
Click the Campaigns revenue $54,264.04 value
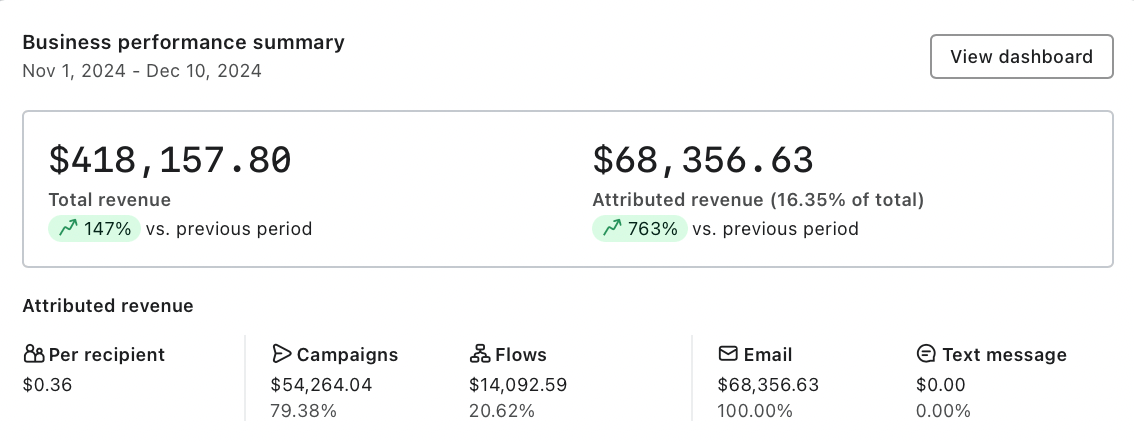click(321, 385)
